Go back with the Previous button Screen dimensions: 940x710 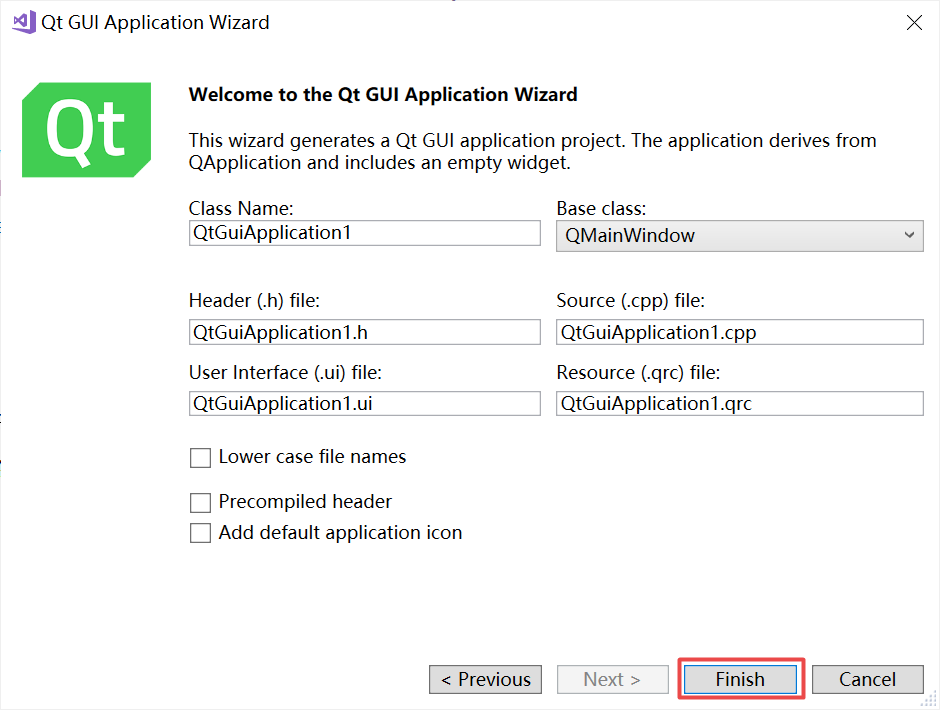tap(486, 679)
